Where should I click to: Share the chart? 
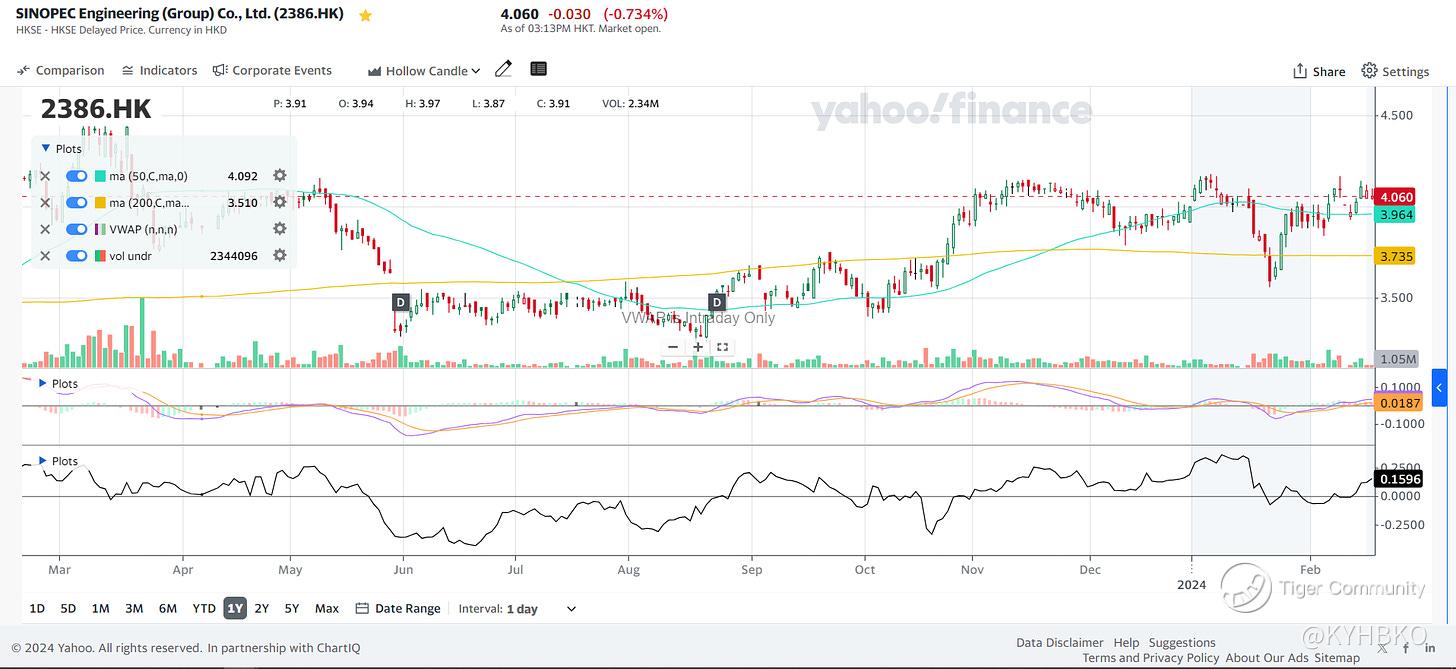[x=1319, y=71]
